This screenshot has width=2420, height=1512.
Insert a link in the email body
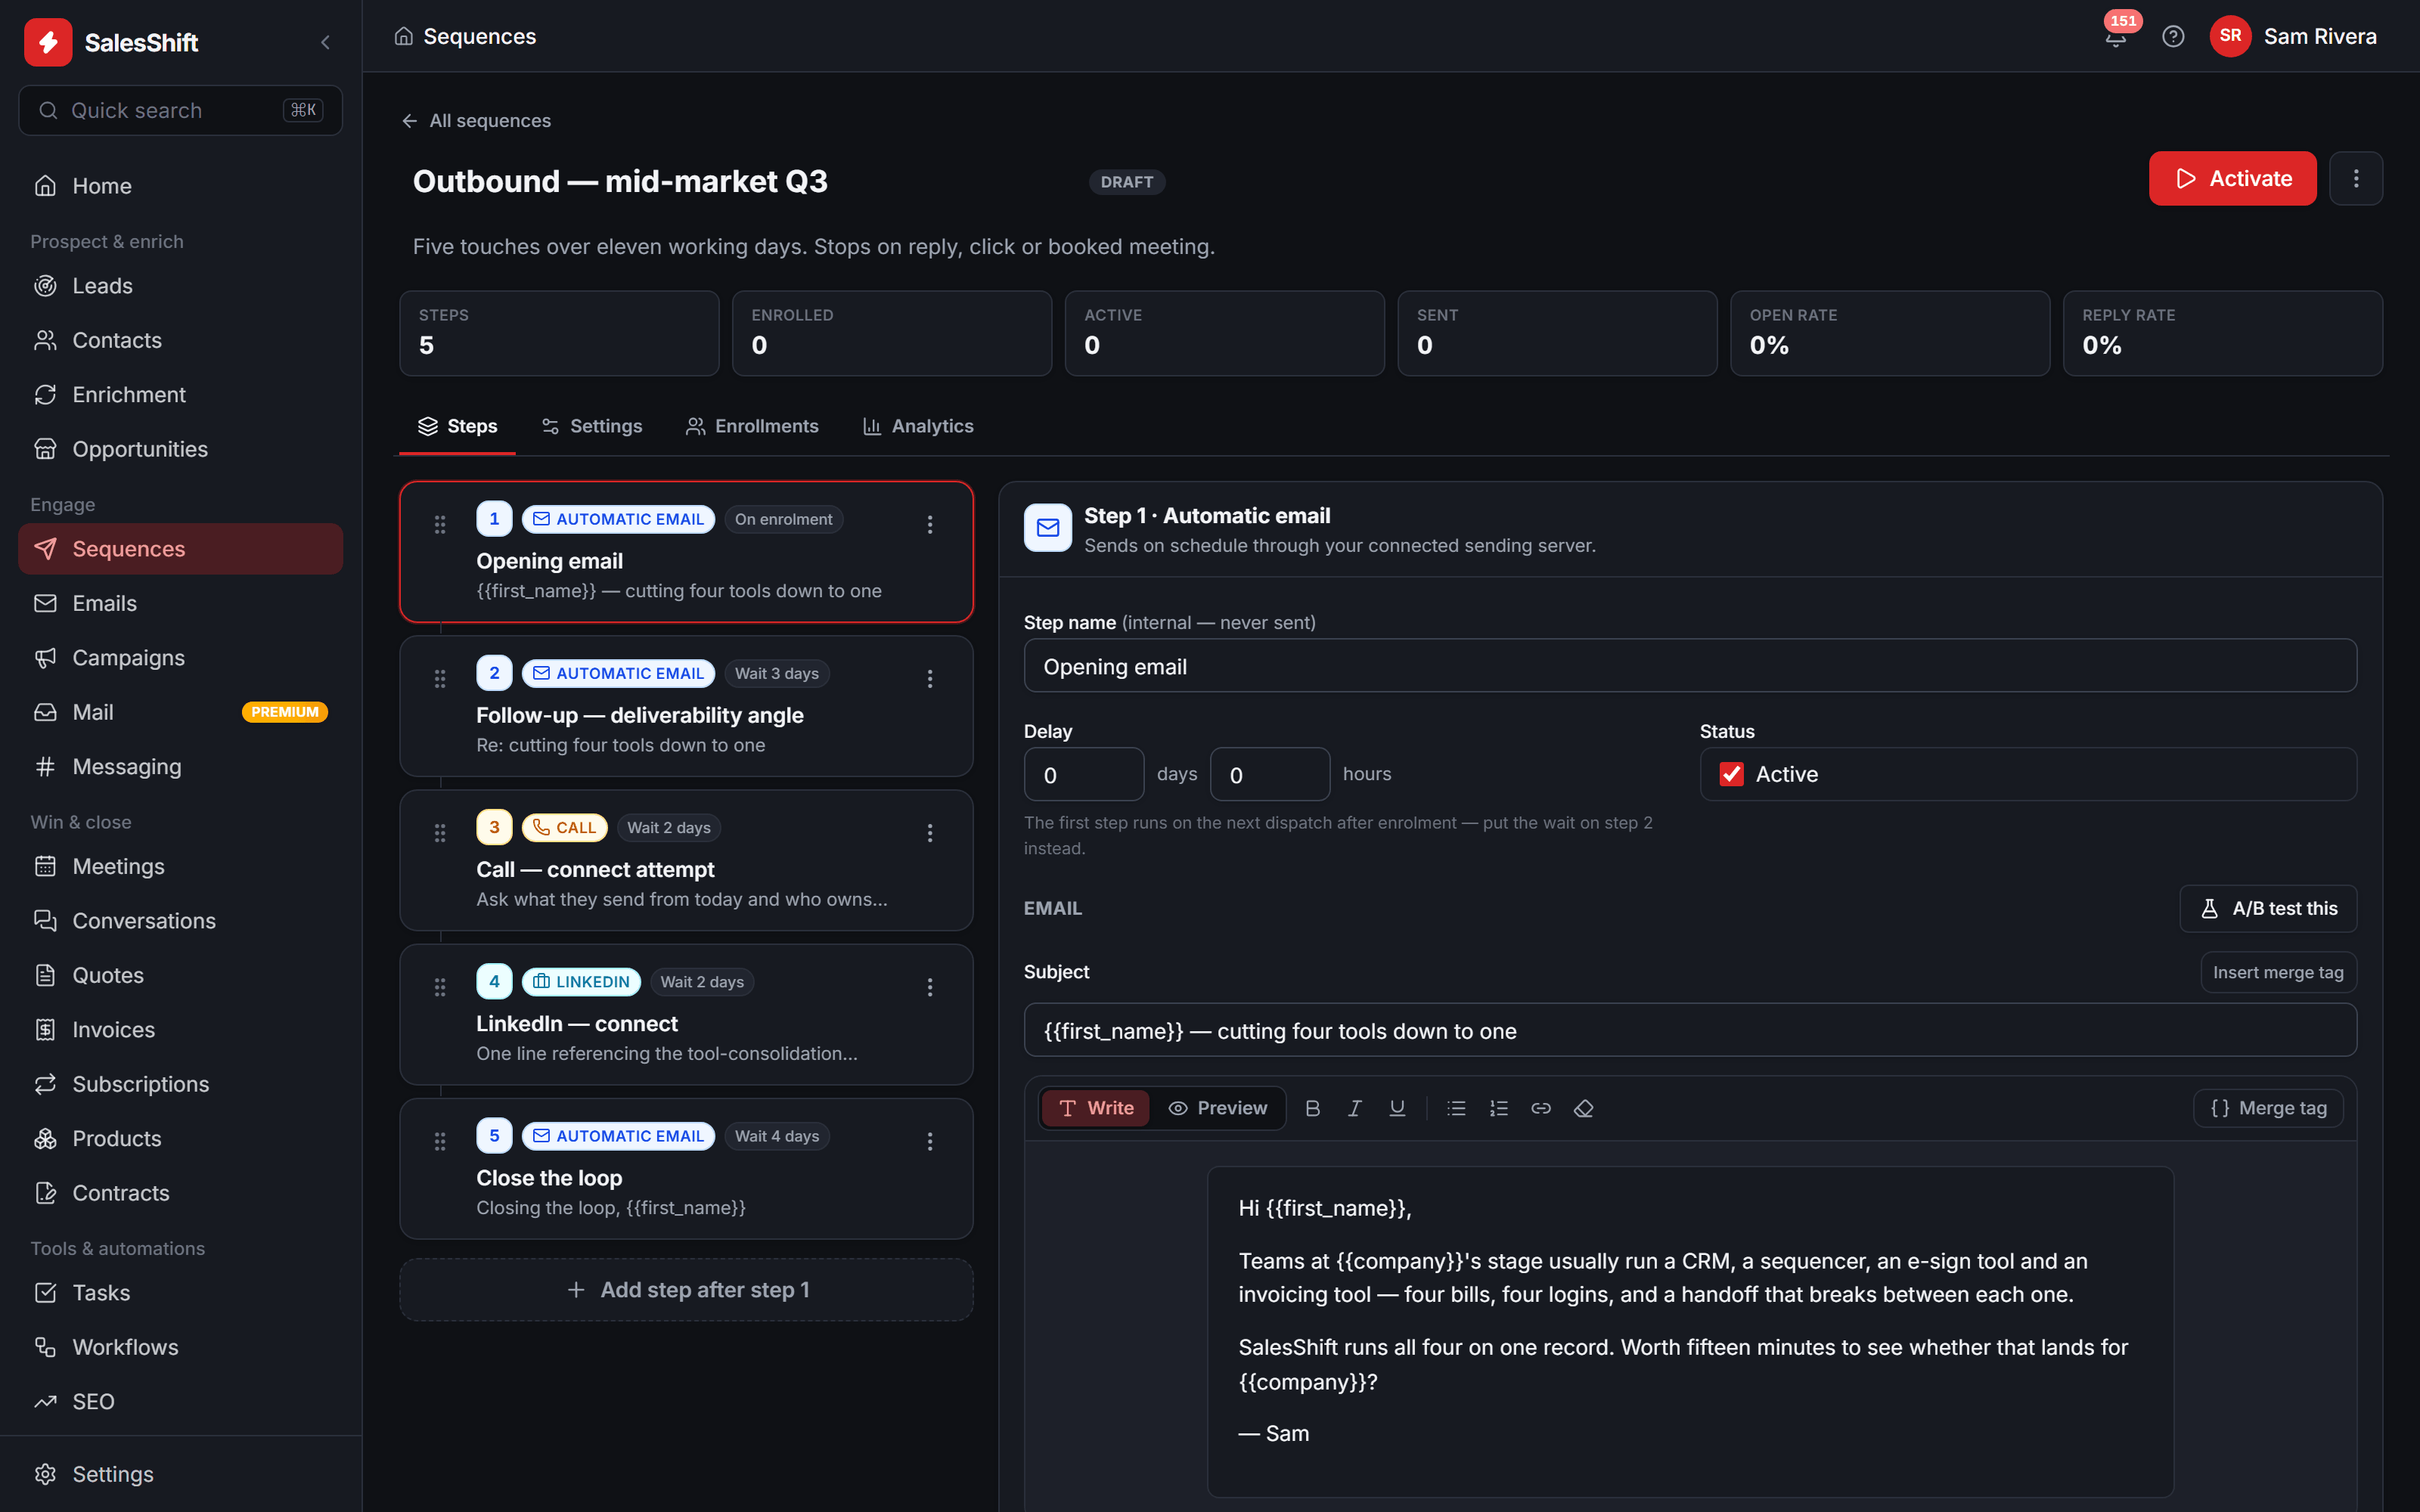pyautogui.click(x=1541, y=1108)
